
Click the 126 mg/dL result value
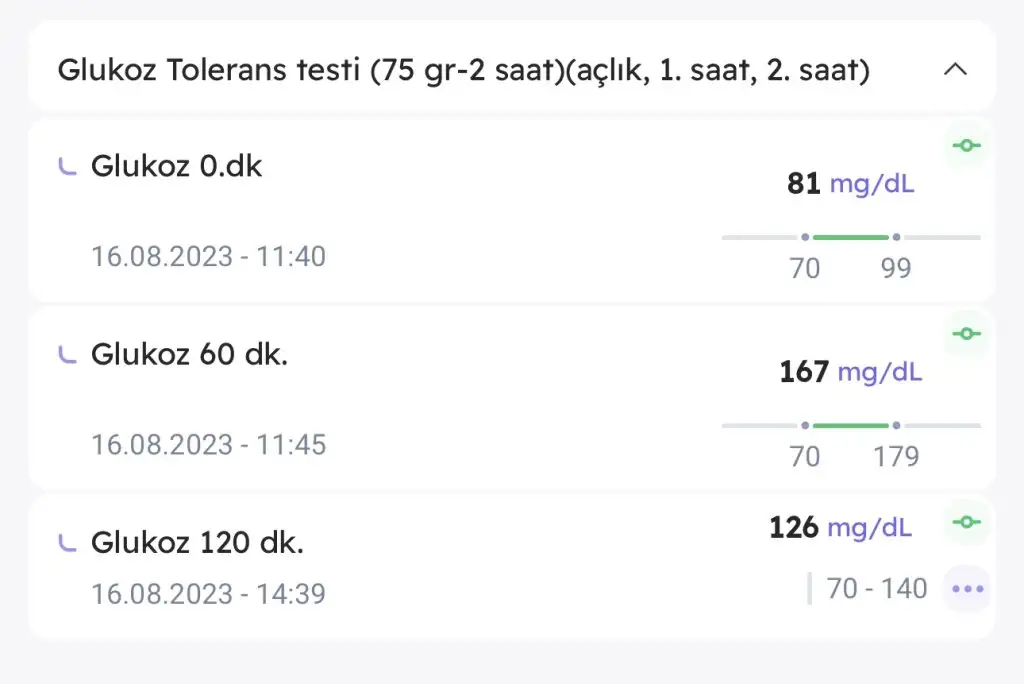(x=840, y=526)
